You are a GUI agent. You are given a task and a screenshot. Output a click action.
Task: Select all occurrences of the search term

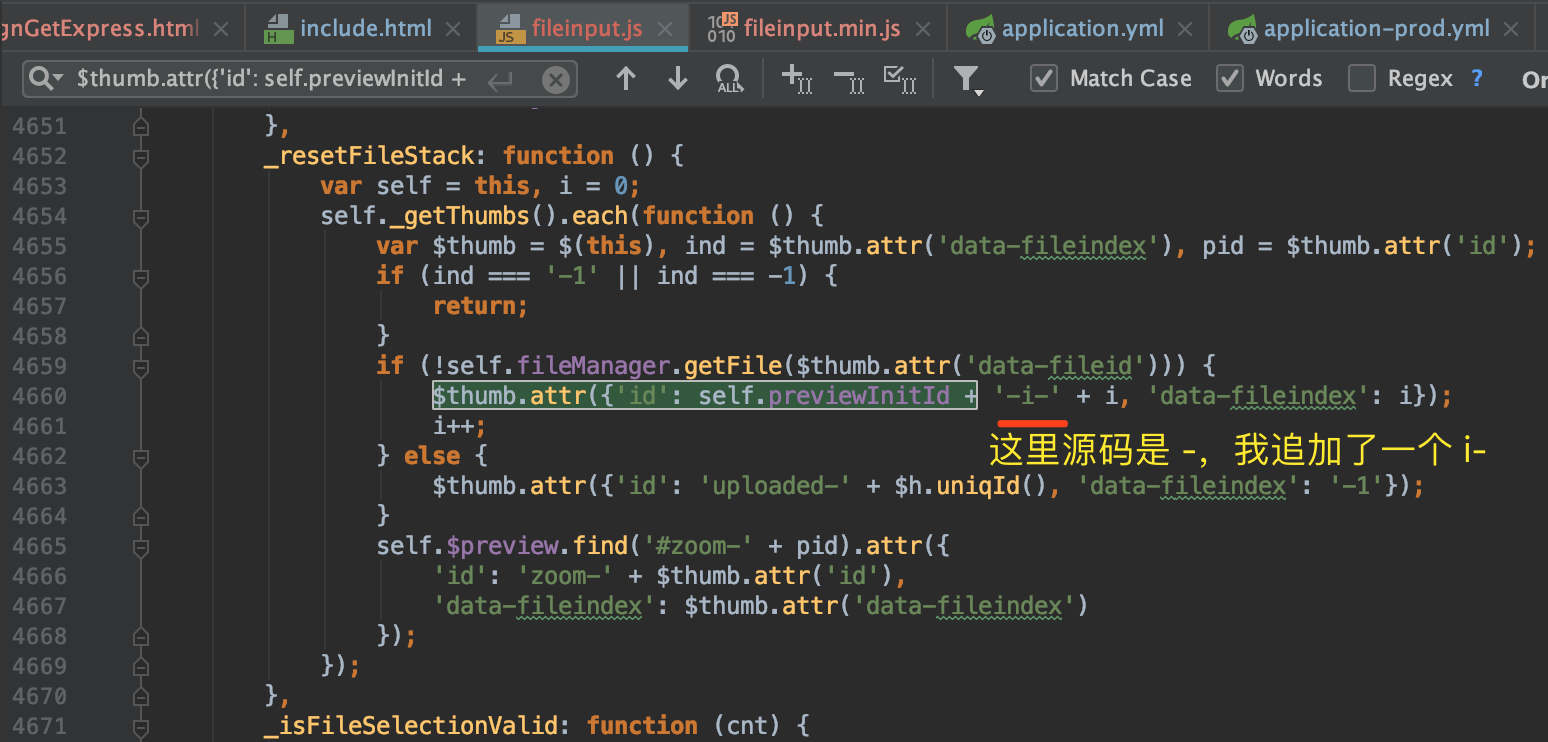pos(729,78)
